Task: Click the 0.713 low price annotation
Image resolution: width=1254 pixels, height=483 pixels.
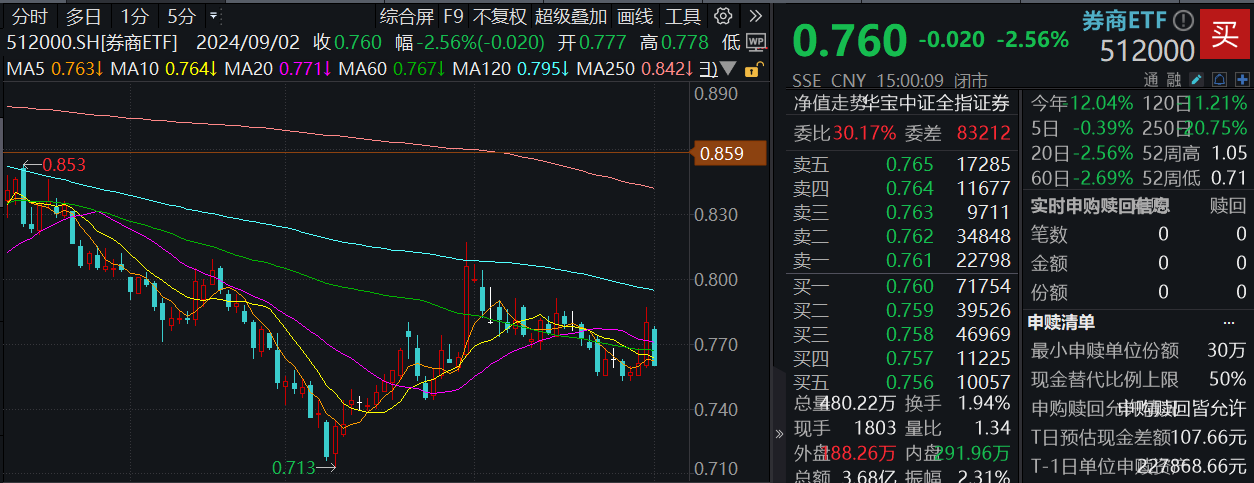Action: [293, 466]
